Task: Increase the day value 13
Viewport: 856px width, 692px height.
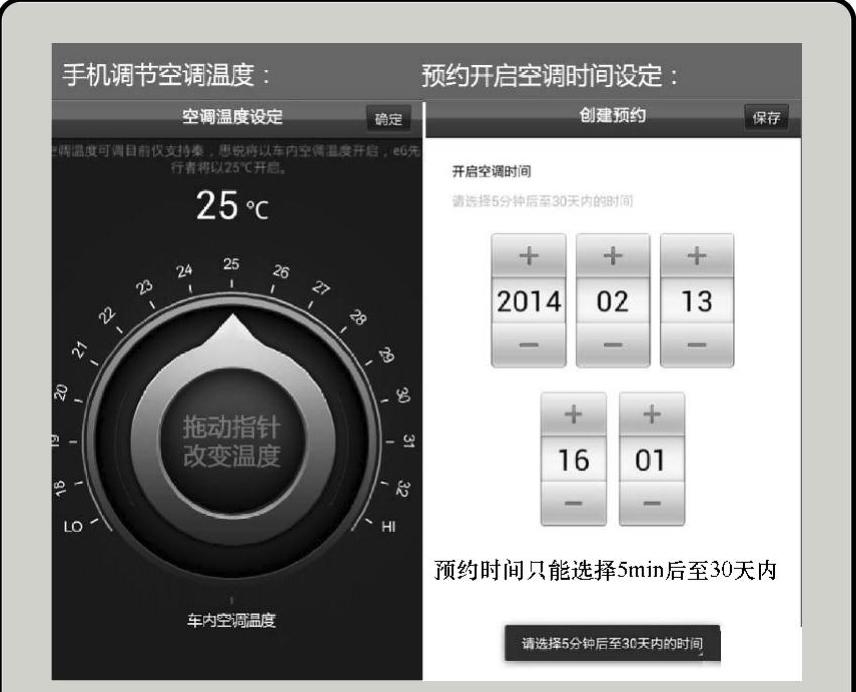Action: click(x=696, y=256)
